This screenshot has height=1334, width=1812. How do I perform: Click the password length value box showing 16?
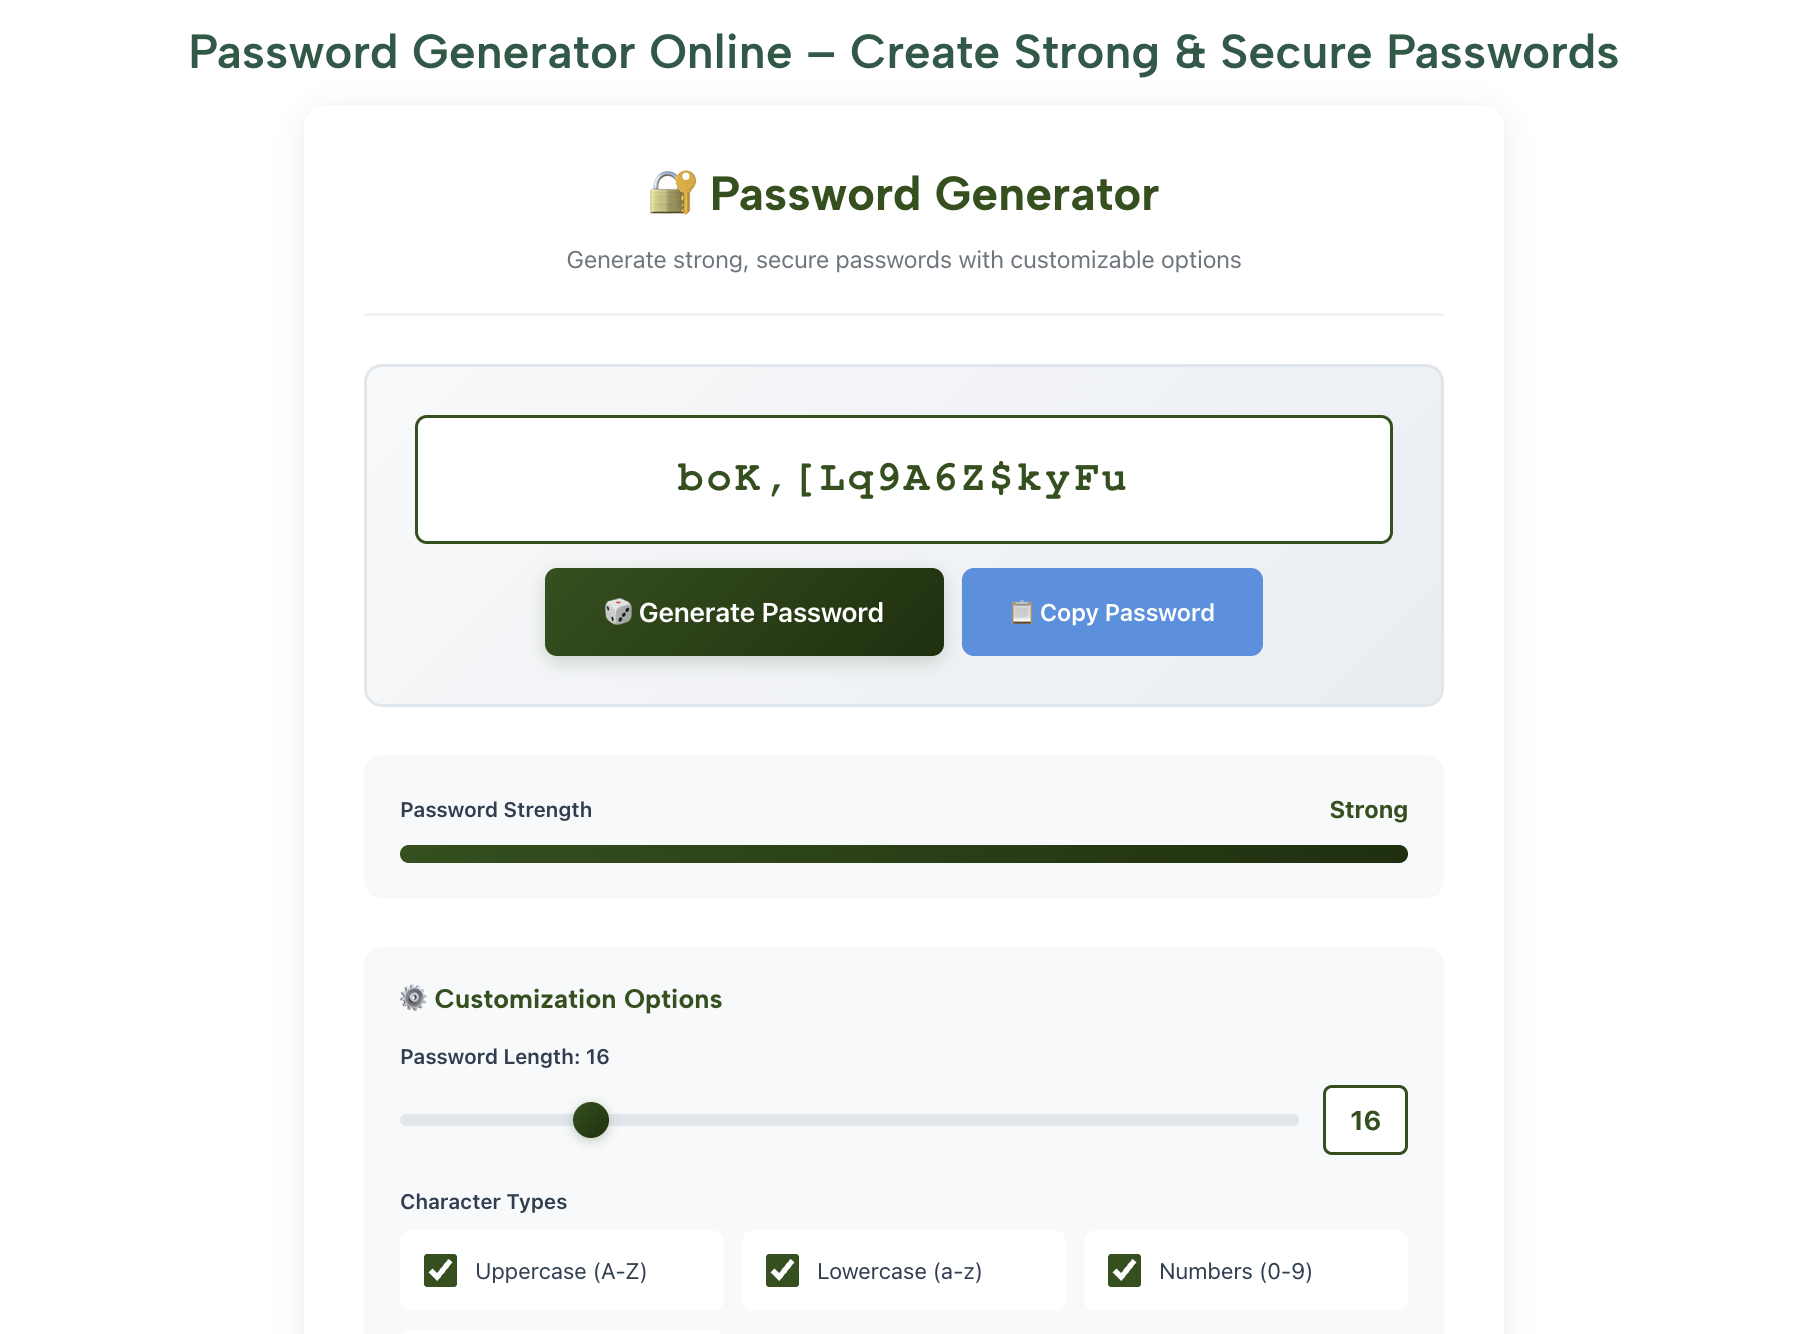(x=1365, y=1120)
